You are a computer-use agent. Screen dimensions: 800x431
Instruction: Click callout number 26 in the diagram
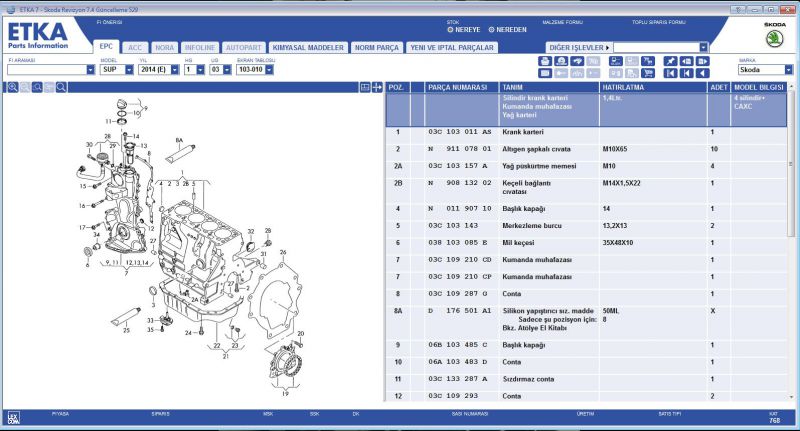(283, 252)
